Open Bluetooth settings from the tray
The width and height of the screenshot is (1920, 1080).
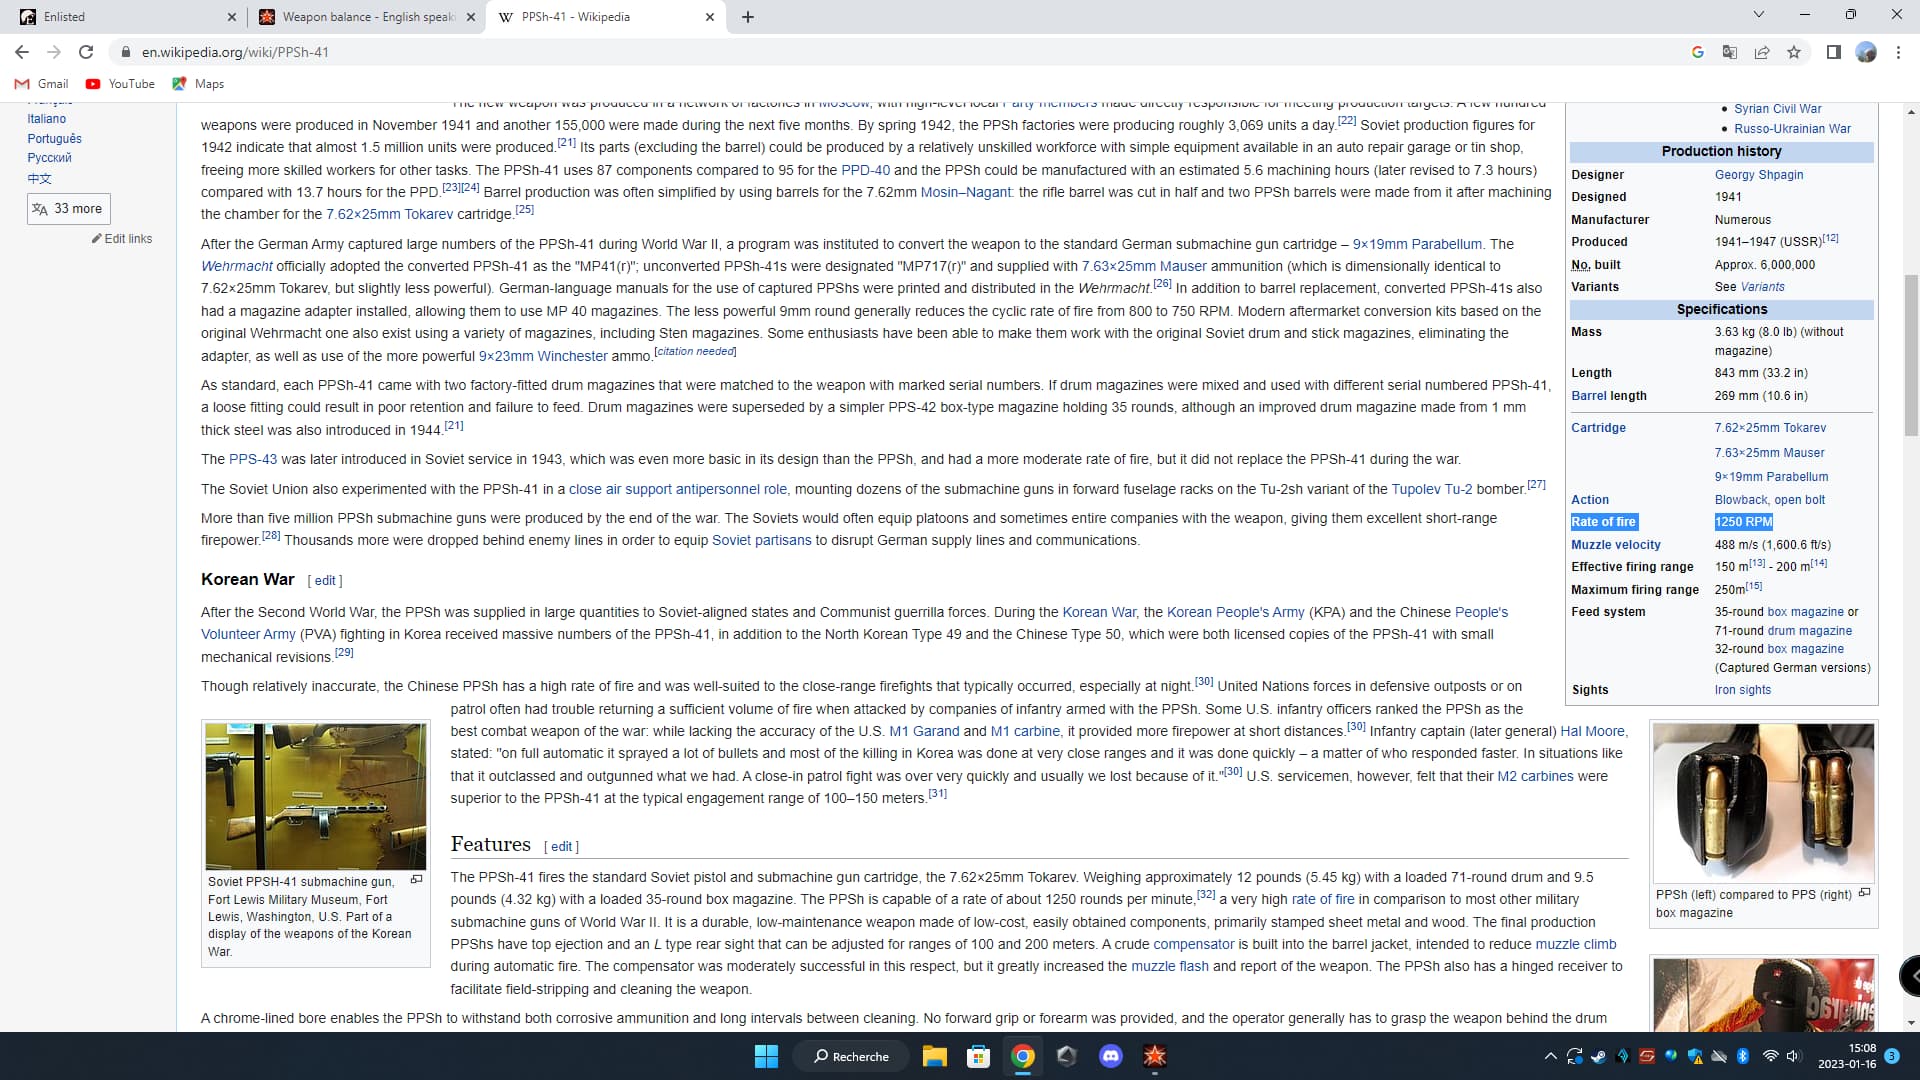click(x=1743, y=1056)
